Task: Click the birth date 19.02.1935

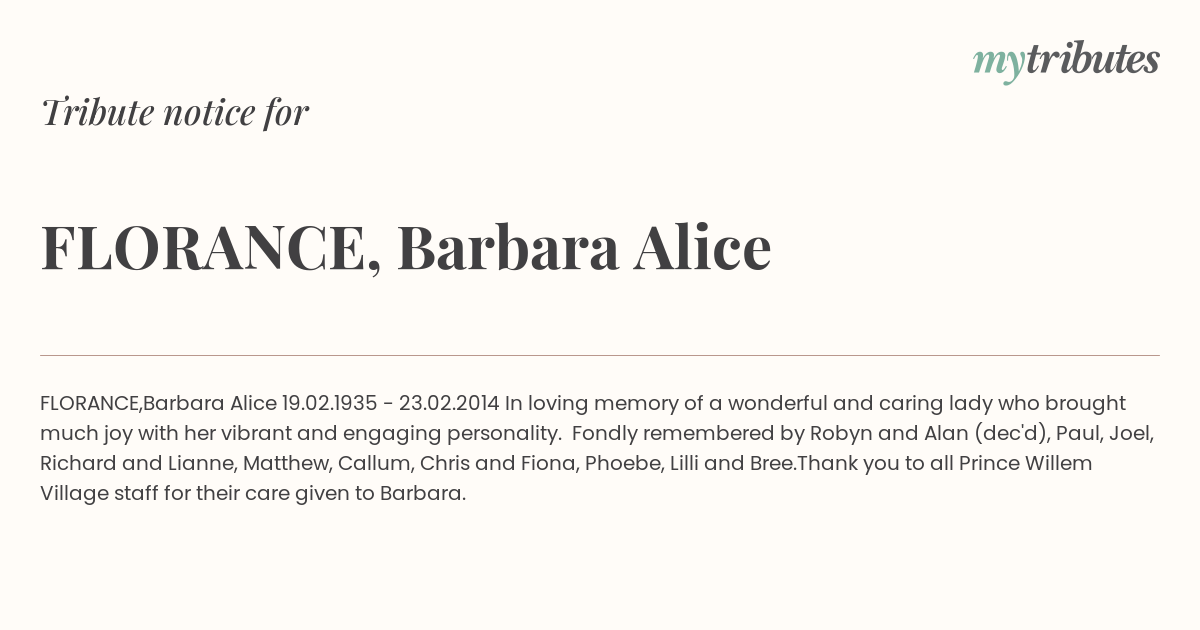Action: (329, 403)
